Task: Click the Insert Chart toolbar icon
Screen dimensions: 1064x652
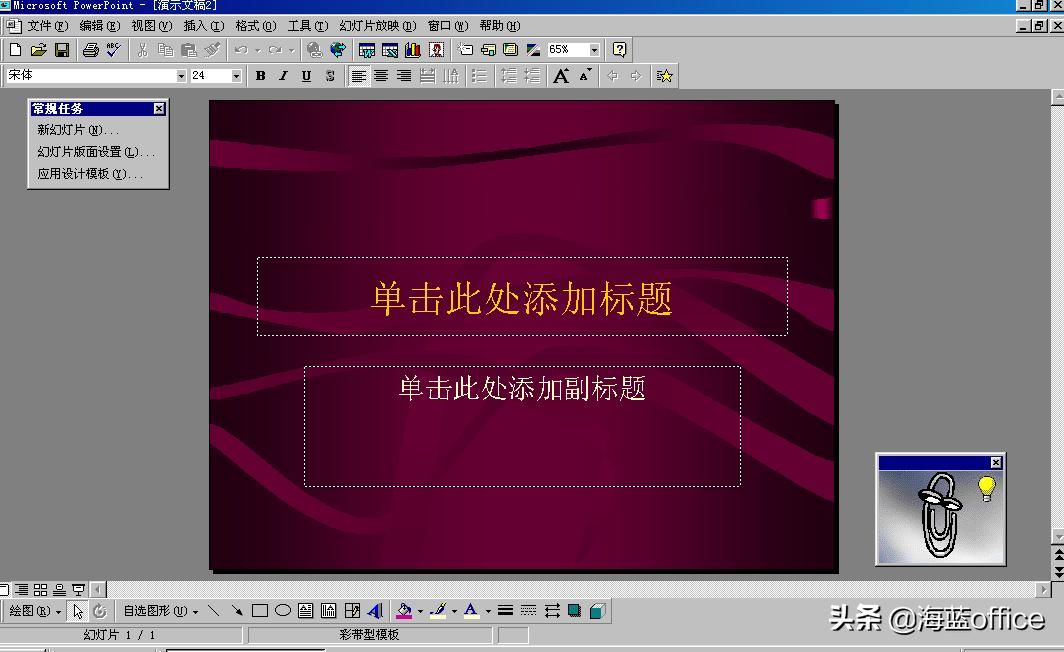Action: pyautogui.click(x=412, y=49)
